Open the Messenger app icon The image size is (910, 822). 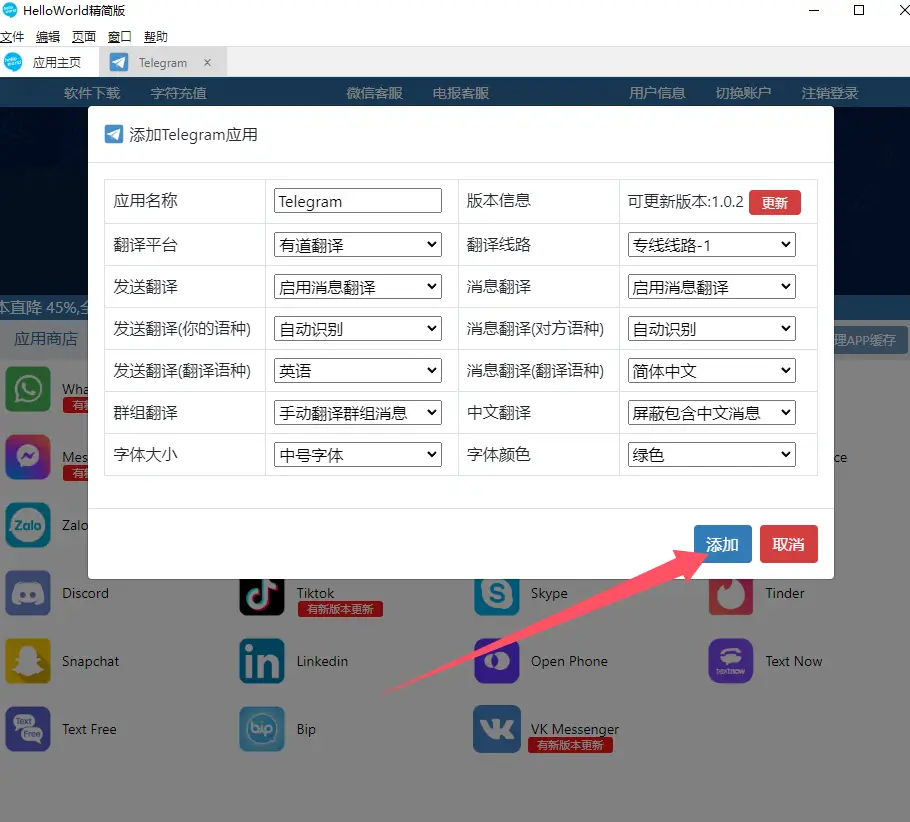(x=28, y=457)
